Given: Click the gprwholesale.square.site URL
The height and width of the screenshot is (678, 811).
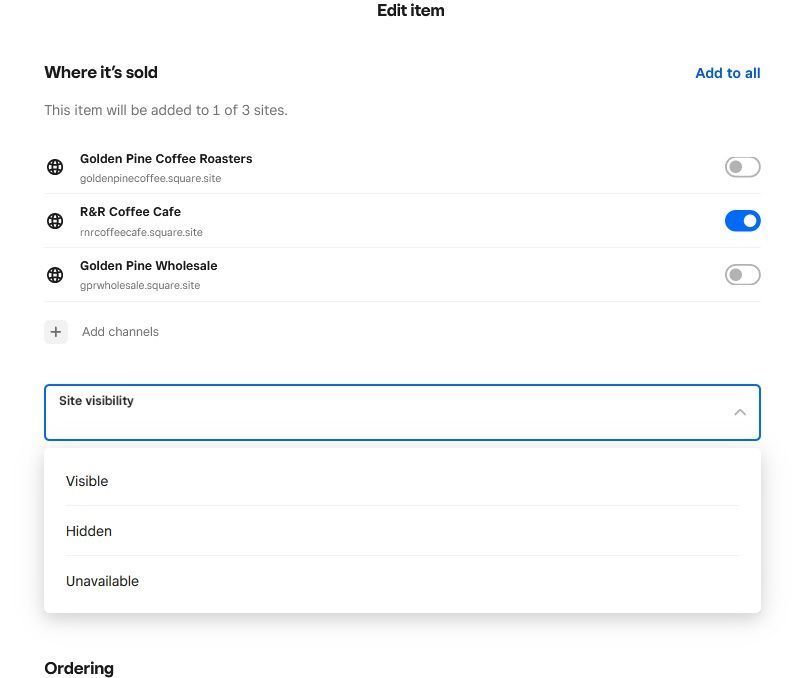Looking at the screenshot, I should click(140, 286).
